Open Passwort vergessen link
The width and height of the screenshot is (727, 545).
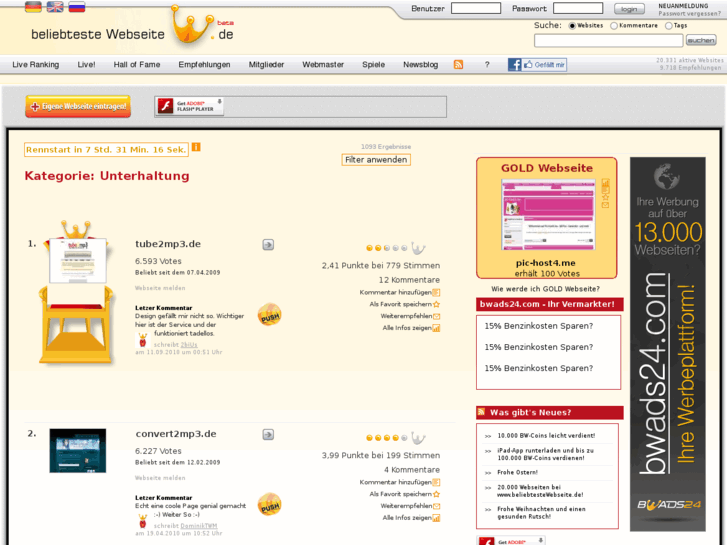(x=689, y=14)
